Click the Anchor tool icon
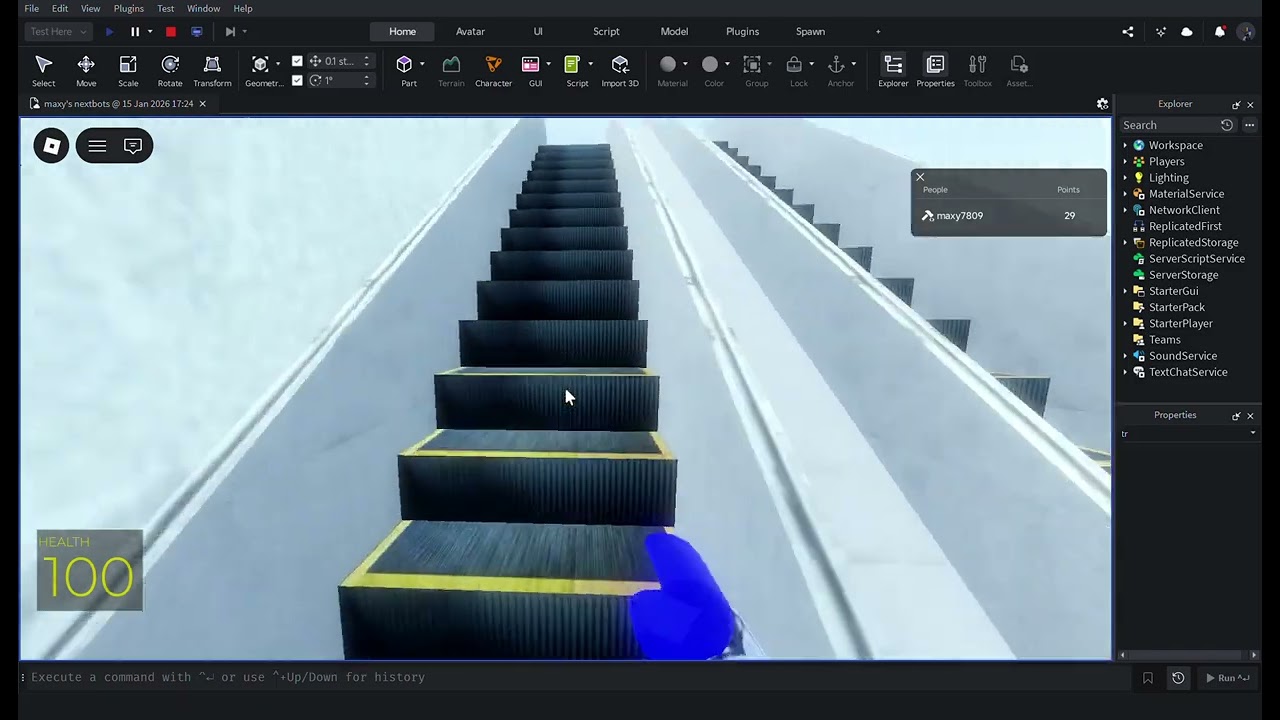 [836, 65]
